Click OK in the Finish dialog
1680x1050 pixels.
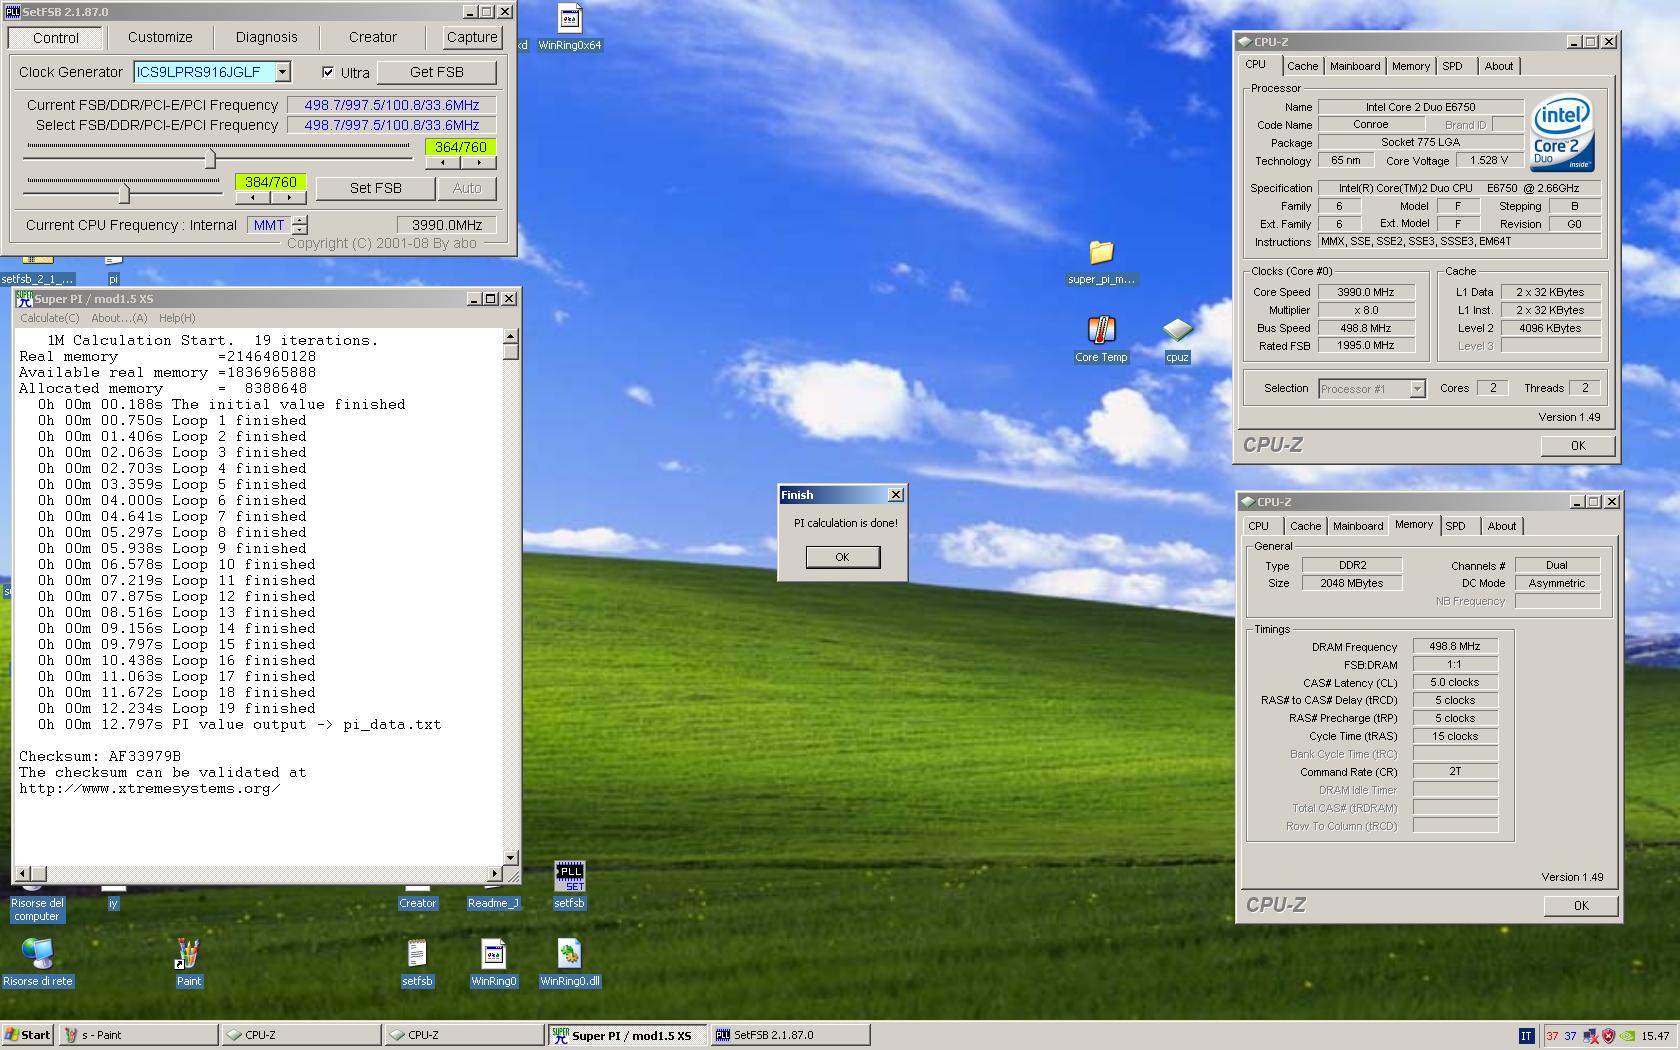coord(843,557)
